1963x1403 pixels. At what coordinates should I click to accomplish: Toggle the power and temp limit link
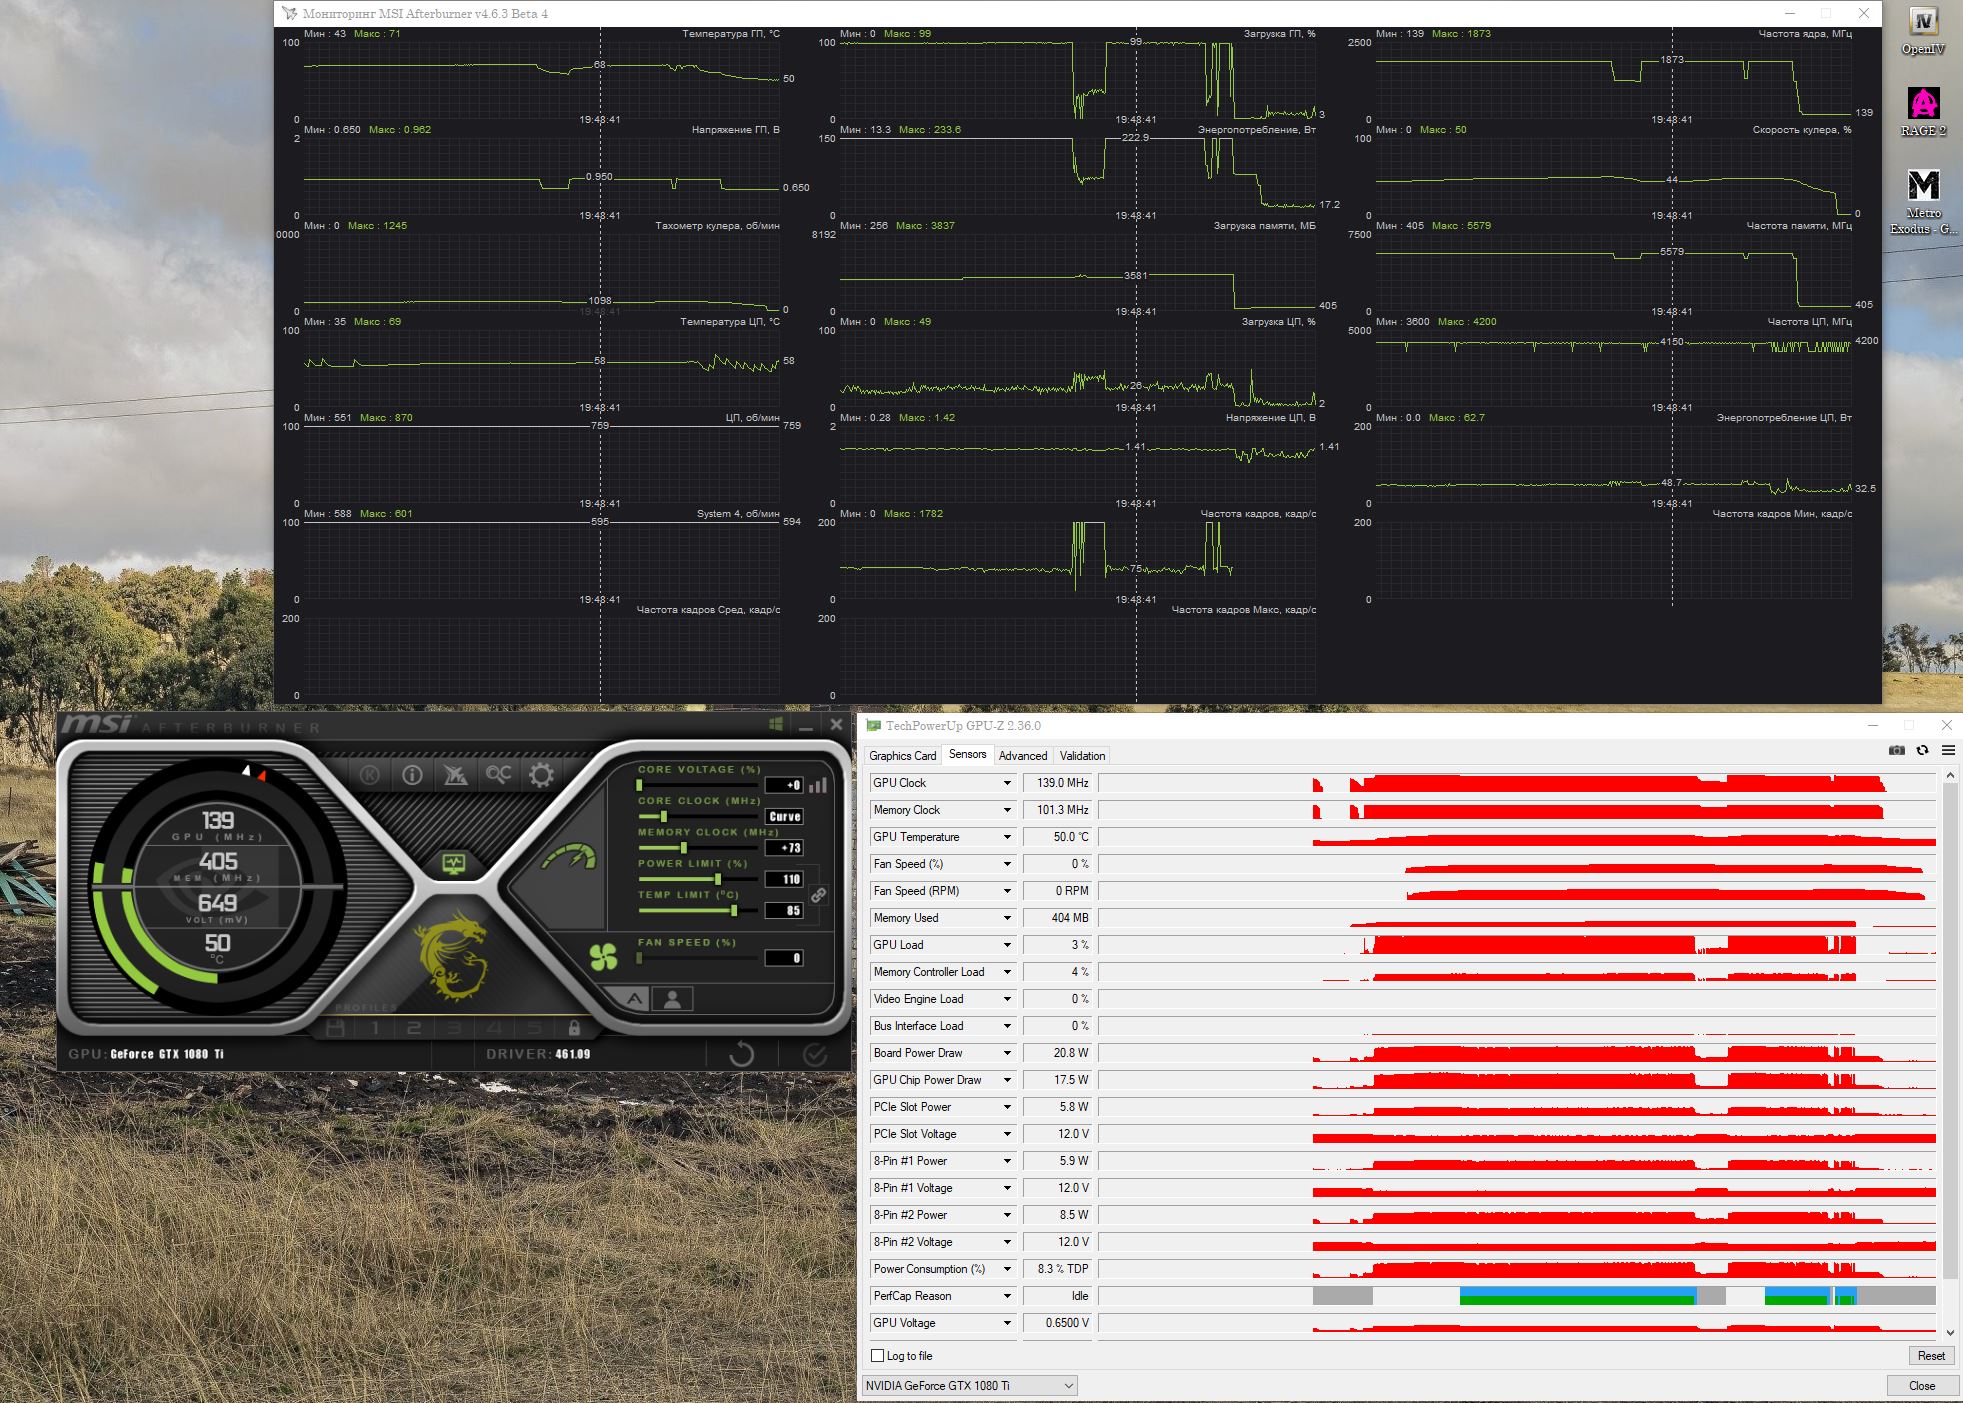pyautogui.click(x=819, y=895)
